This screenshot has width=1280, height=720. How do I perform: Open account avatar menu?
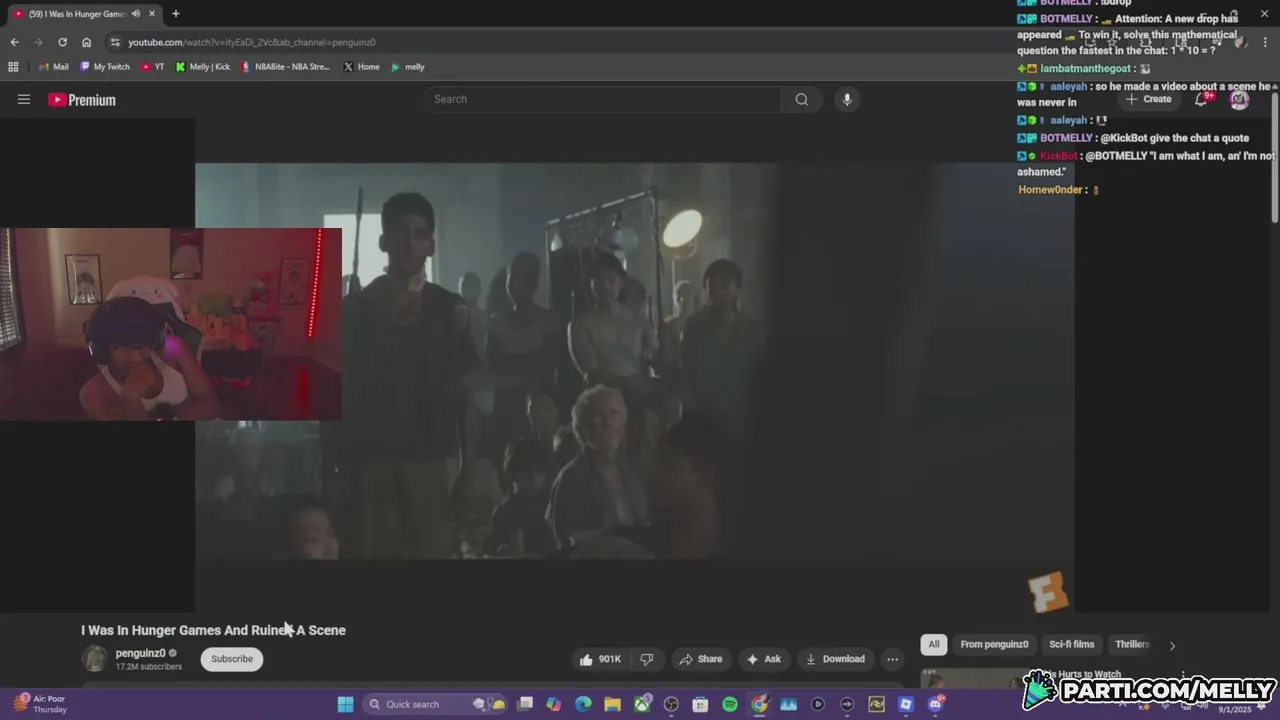tap(1239, 99)
